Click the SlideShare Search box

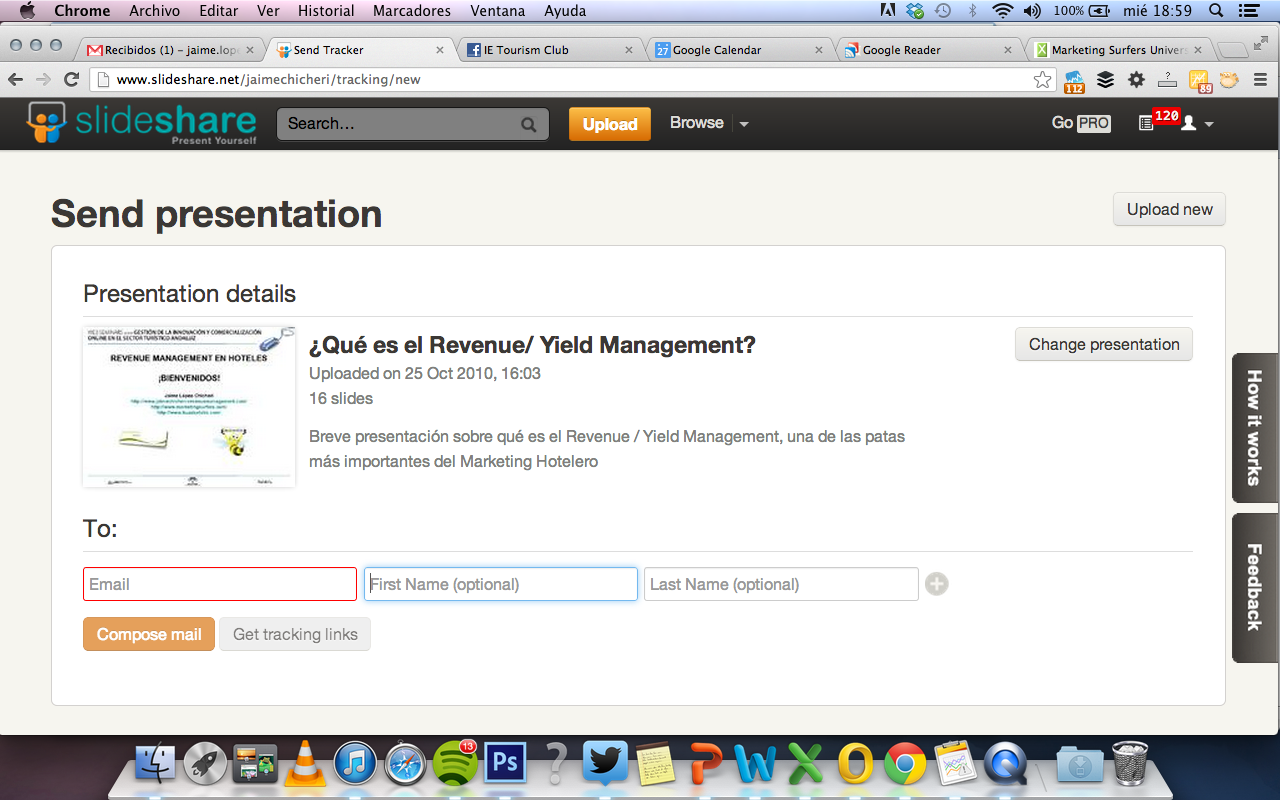[x=413, y=124]
